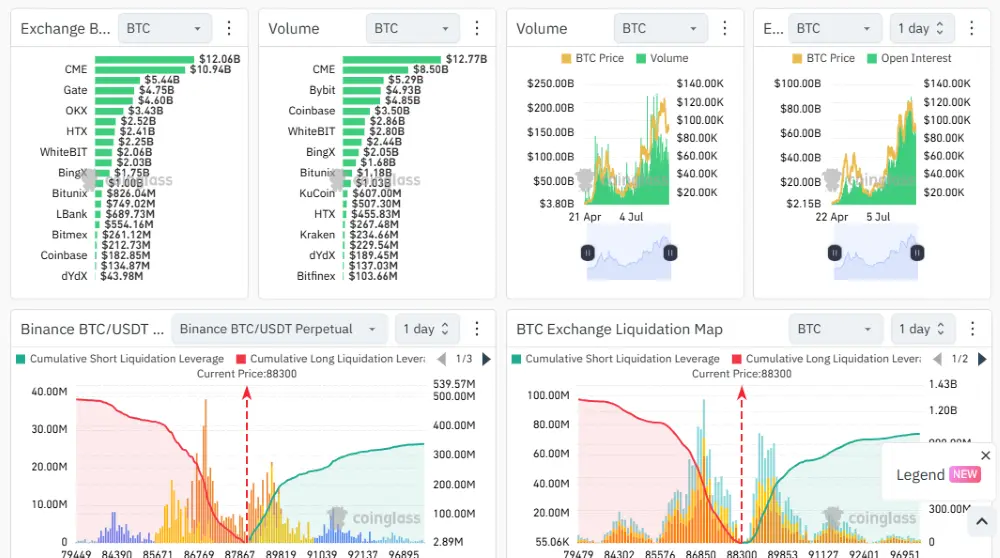Screen dimensions: 1000x558
Task: Click the CME $12.06B bar in Exchange Balance chart
Action: pyautogui.click(x=144, y=59)
